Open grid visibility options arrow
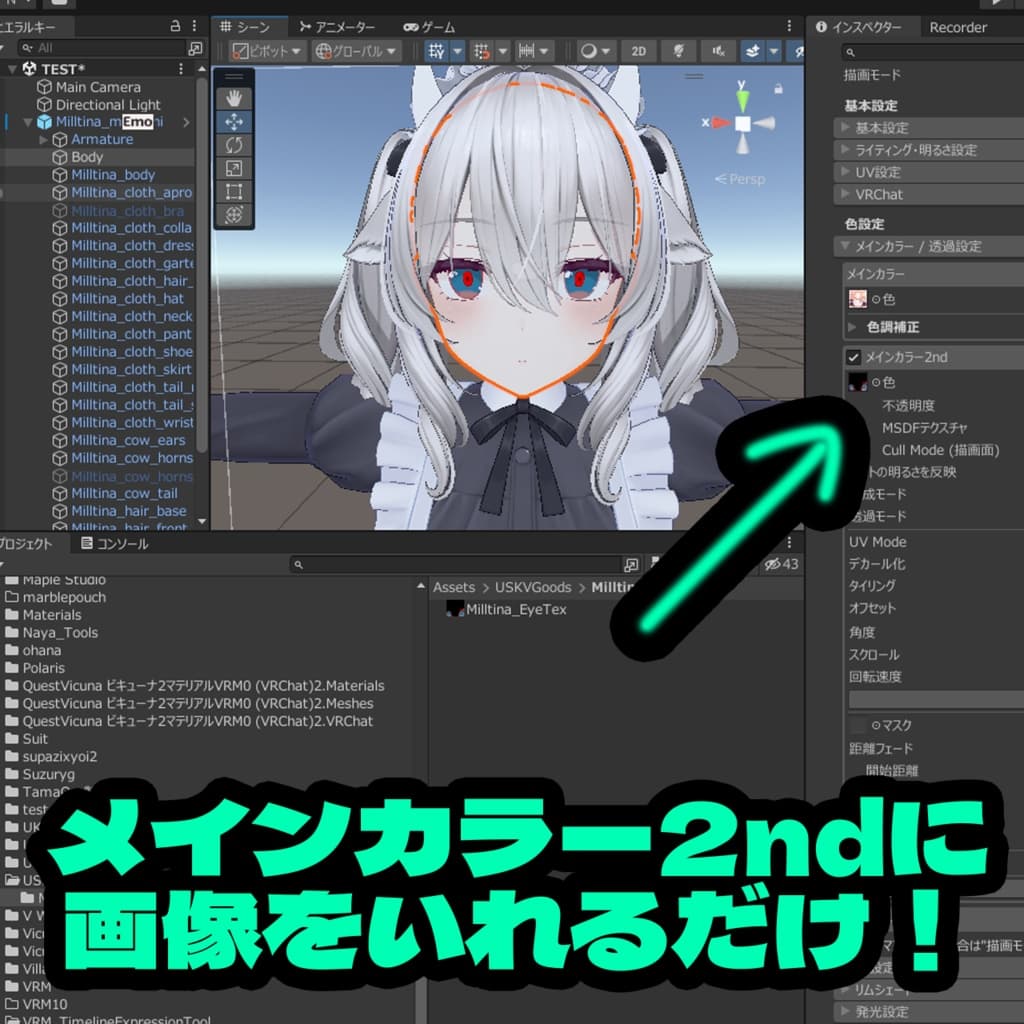 [x=457, y=51]
